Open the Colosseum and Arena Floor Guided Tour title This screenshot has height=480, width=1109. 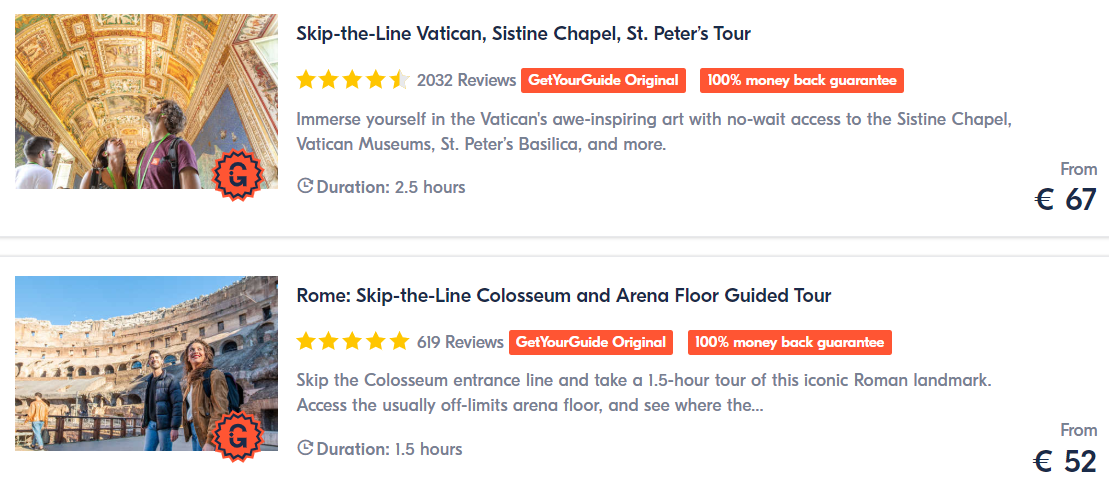click(x=564, y=295)
